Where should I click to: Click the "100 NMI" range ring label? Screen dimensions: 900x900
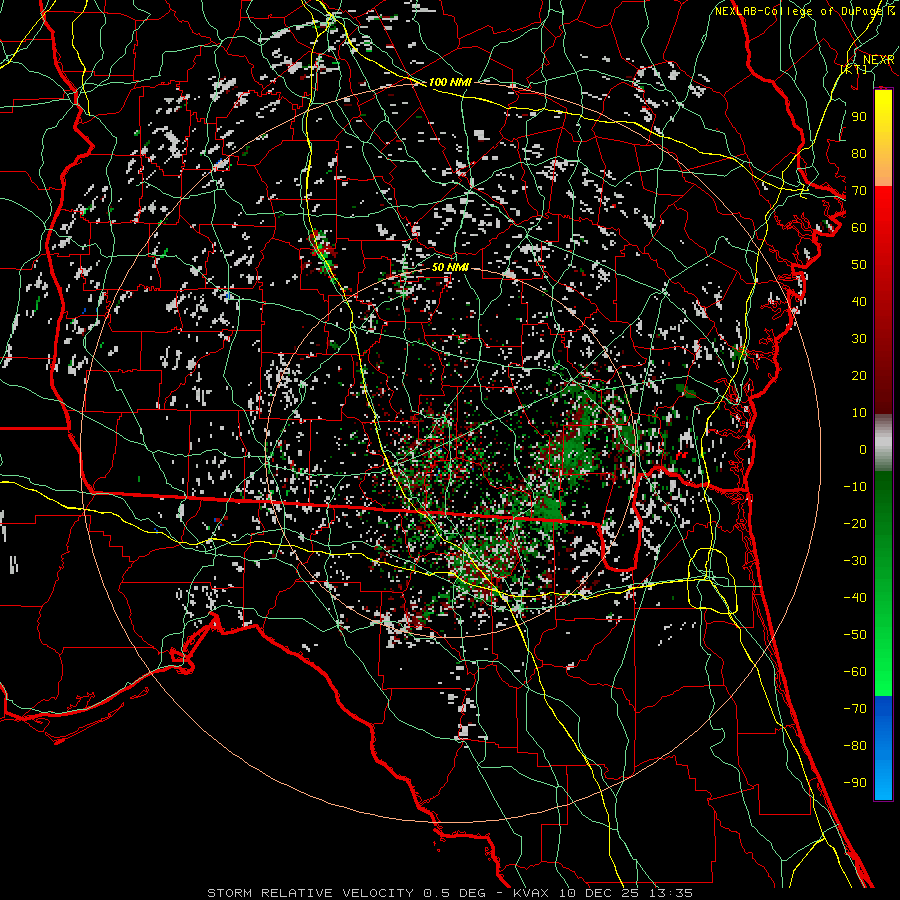(450, 82)
